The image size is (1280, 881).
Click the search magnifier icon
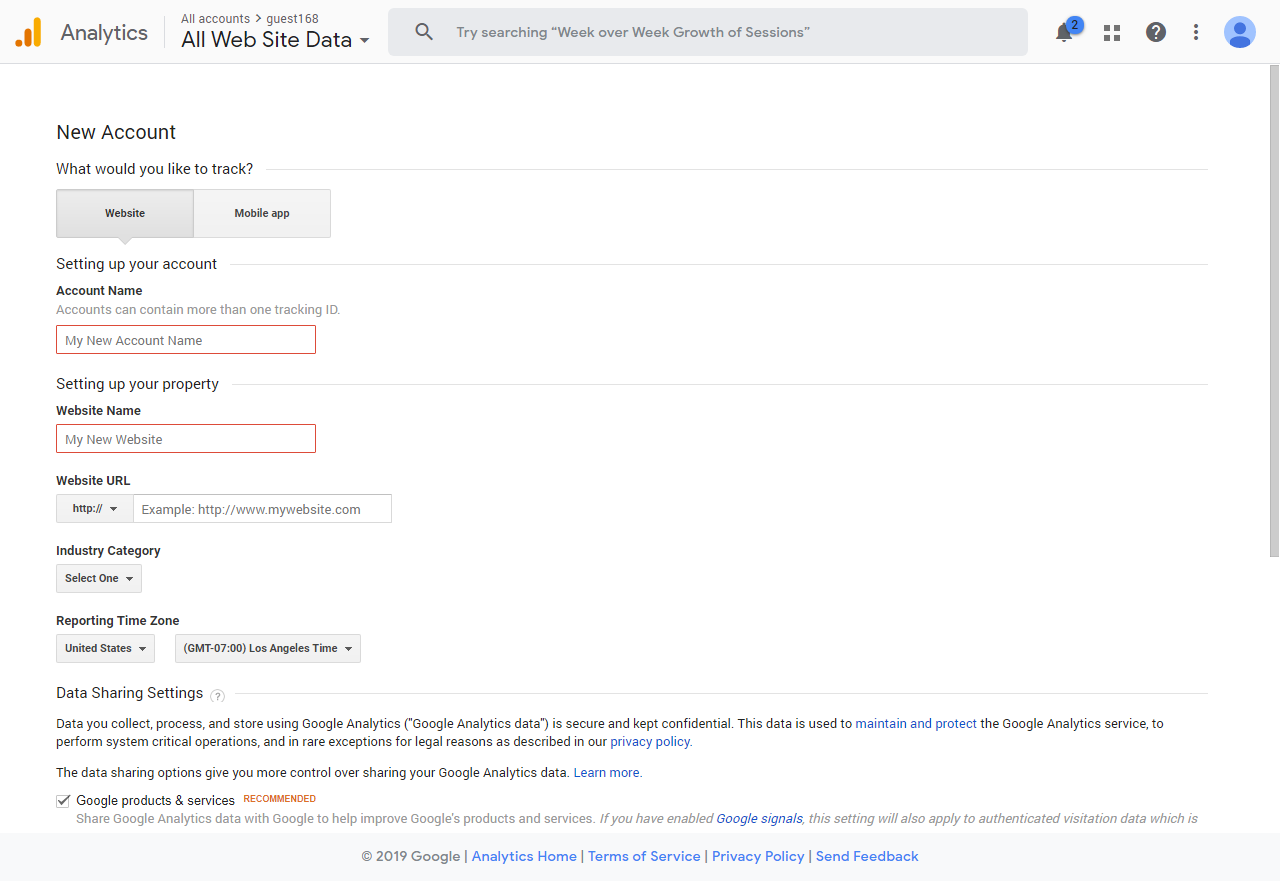pyautogui.click(x=424, y=32)
